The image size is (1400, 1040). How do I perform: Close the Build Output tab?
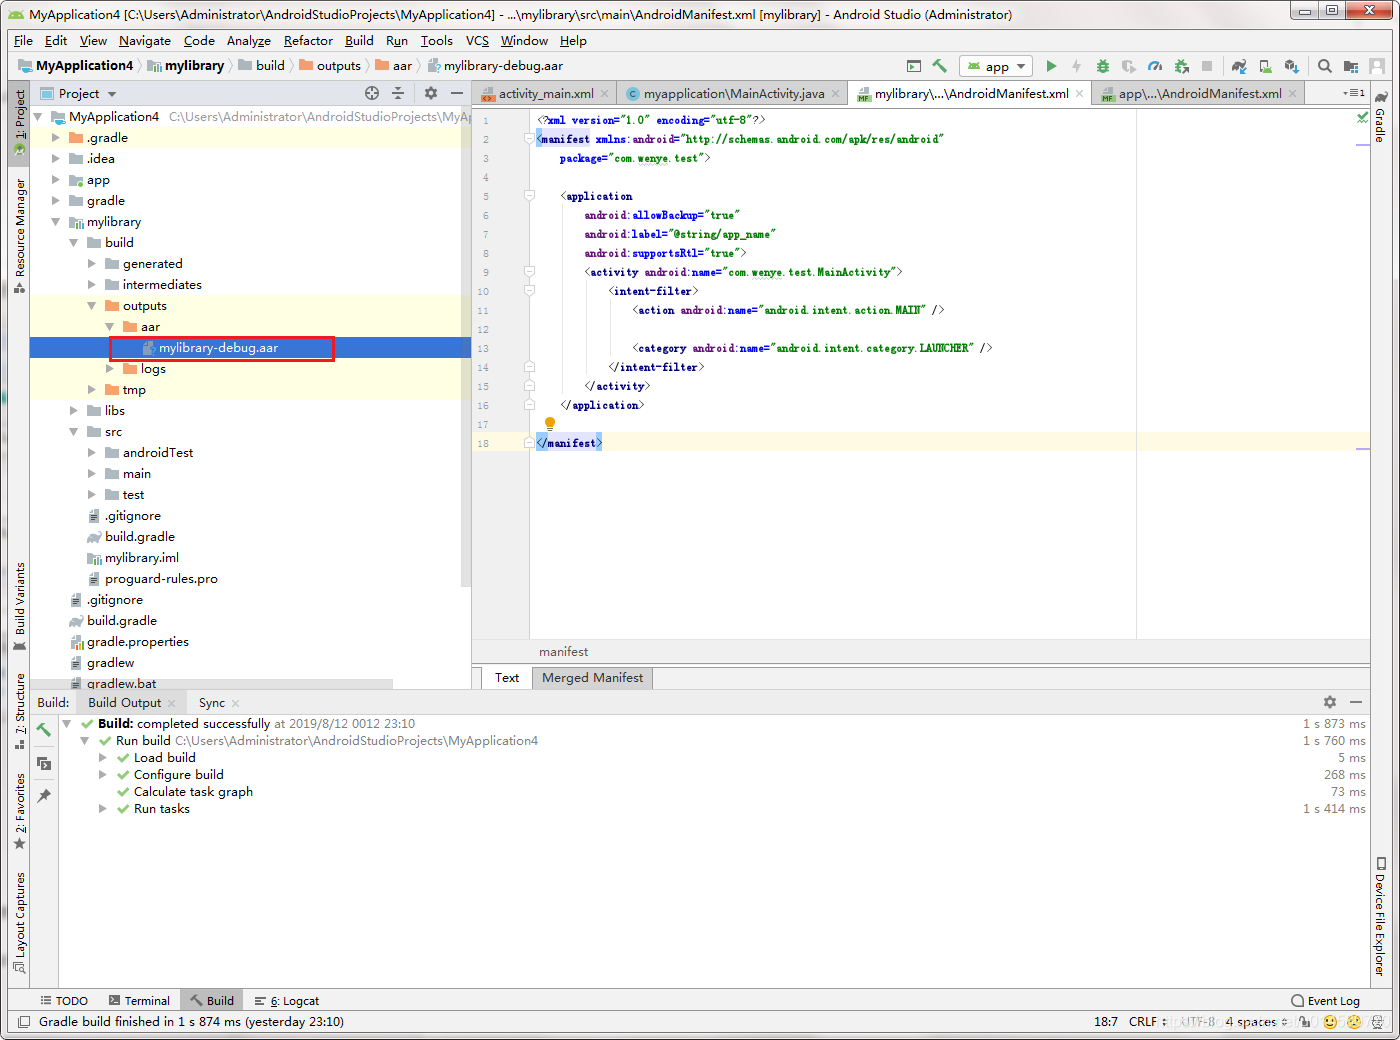(172, 703)
